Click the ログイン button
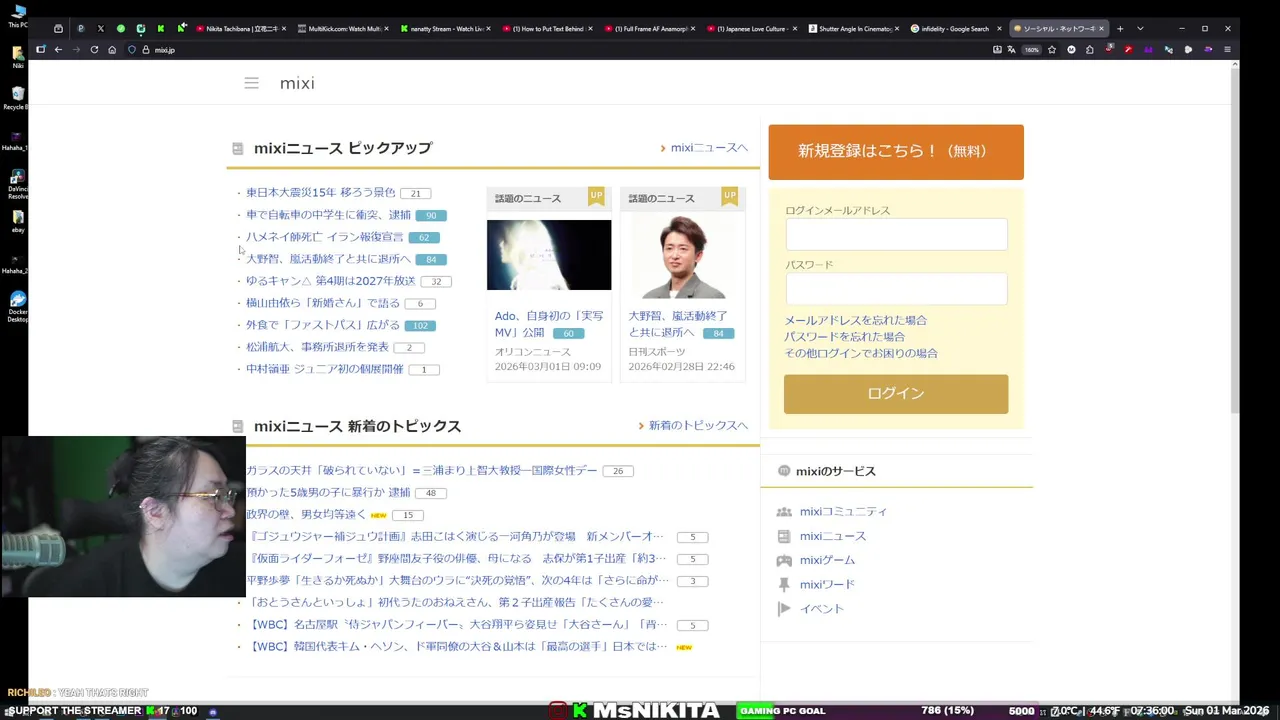This screenshot has width=1280, height=720. [x=896, y=394]
